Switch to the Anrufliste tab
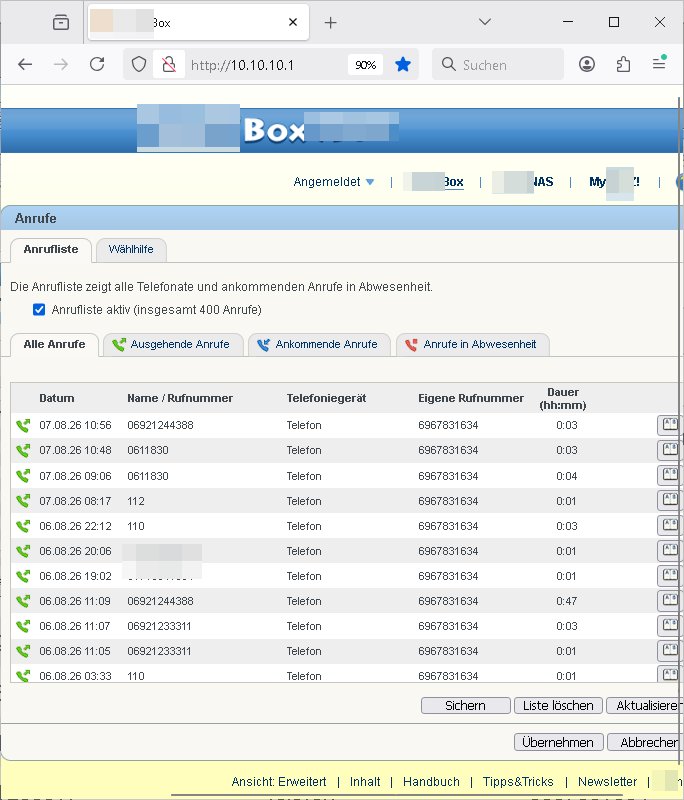The width and height of the screenshot is (684, 800). [x=51, y=249]
